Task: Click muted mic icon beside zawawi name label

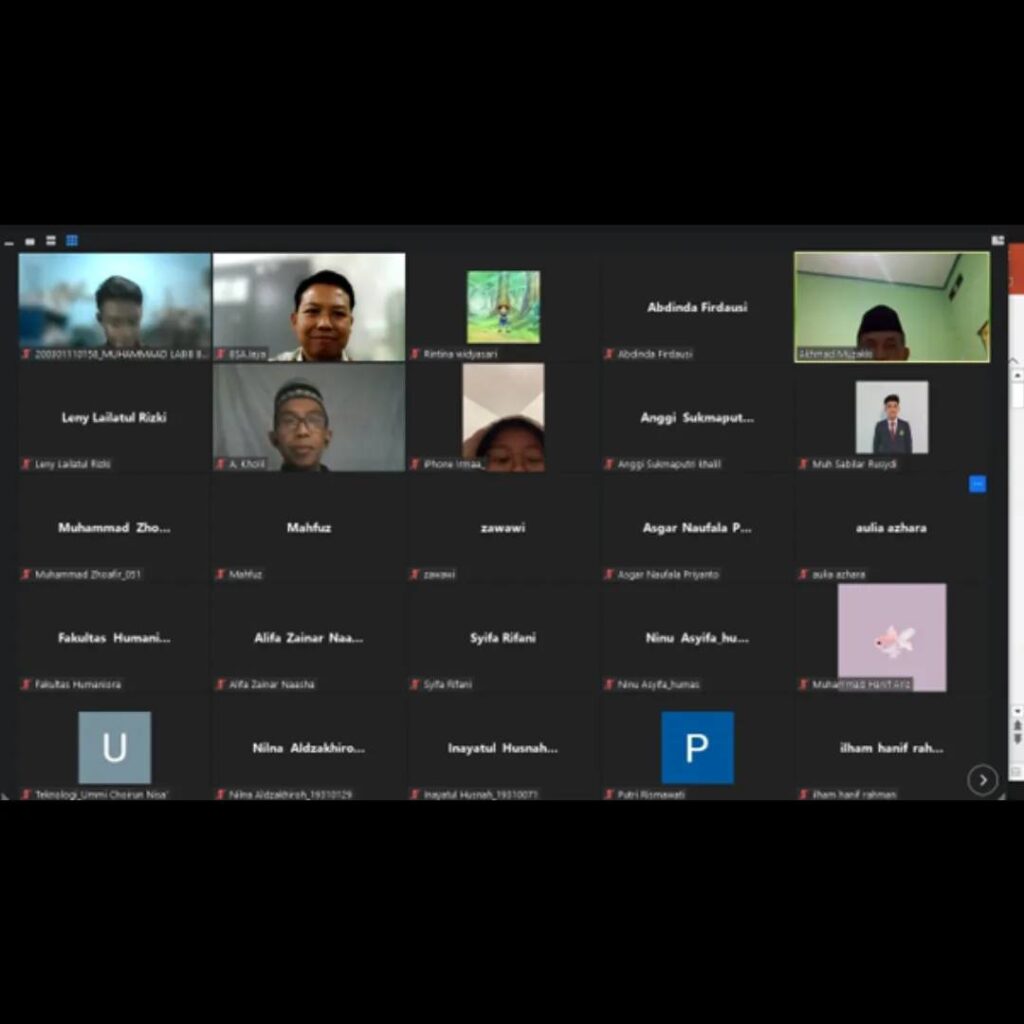Action: 415,574
